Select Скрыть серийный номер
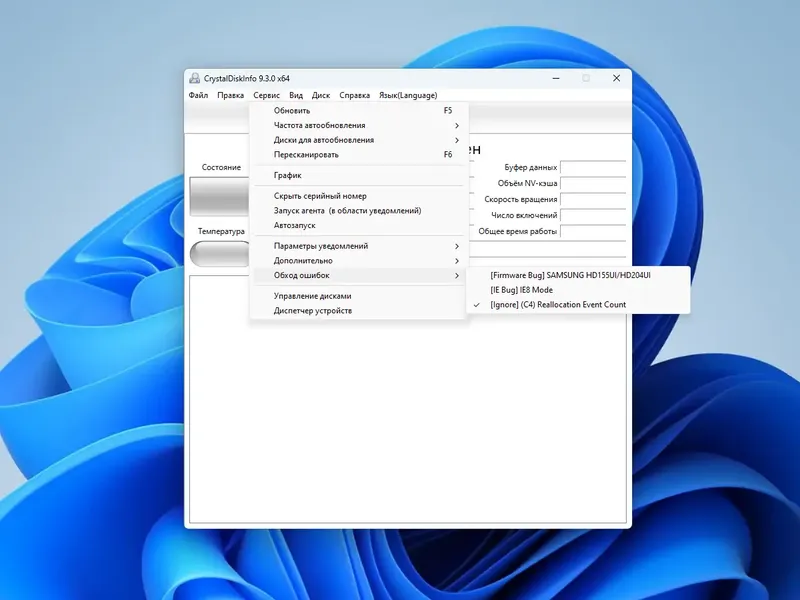The image size is (800, 600). [x=359, y=196]
